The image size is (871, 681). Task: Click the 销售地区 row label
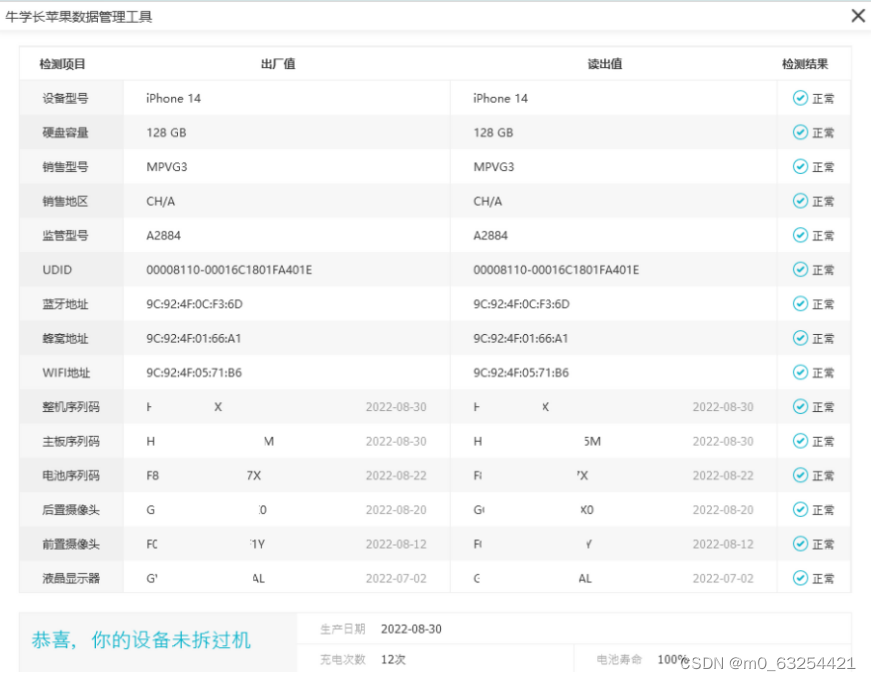tap(65, 201)
